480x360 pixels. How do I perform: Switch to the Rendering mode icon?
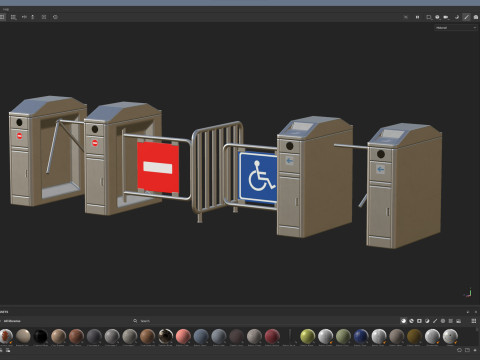coord(476,17)
